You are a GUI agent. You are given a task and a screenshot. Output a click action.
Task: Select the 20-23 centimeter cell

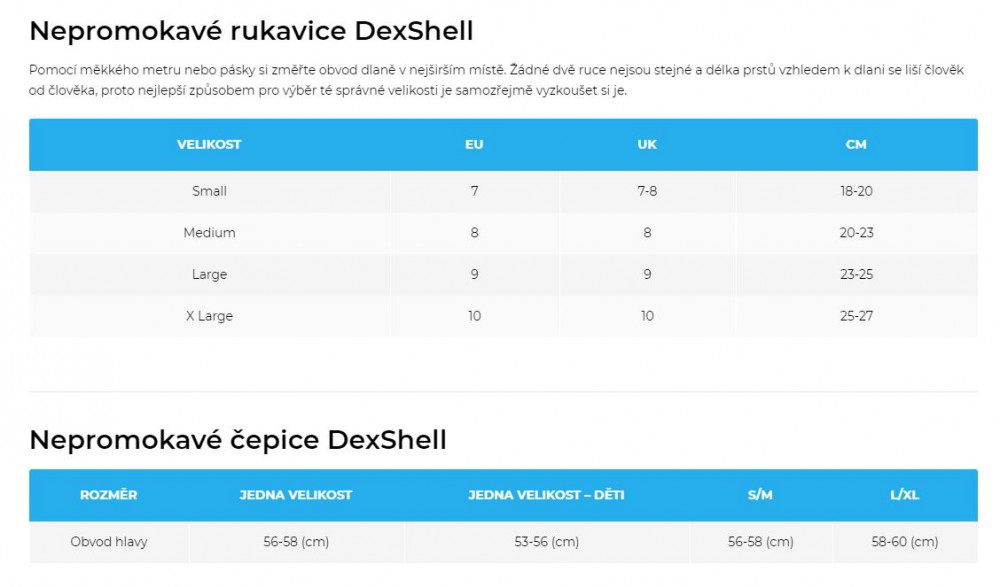click(x=856, y=233)
